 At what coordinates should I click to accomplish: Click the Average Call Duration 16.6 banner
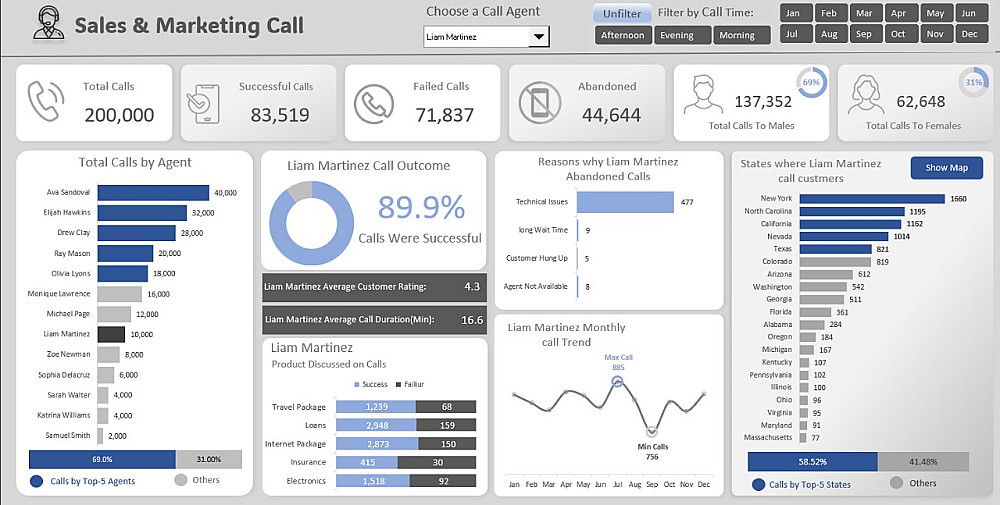tap(374, 320)
